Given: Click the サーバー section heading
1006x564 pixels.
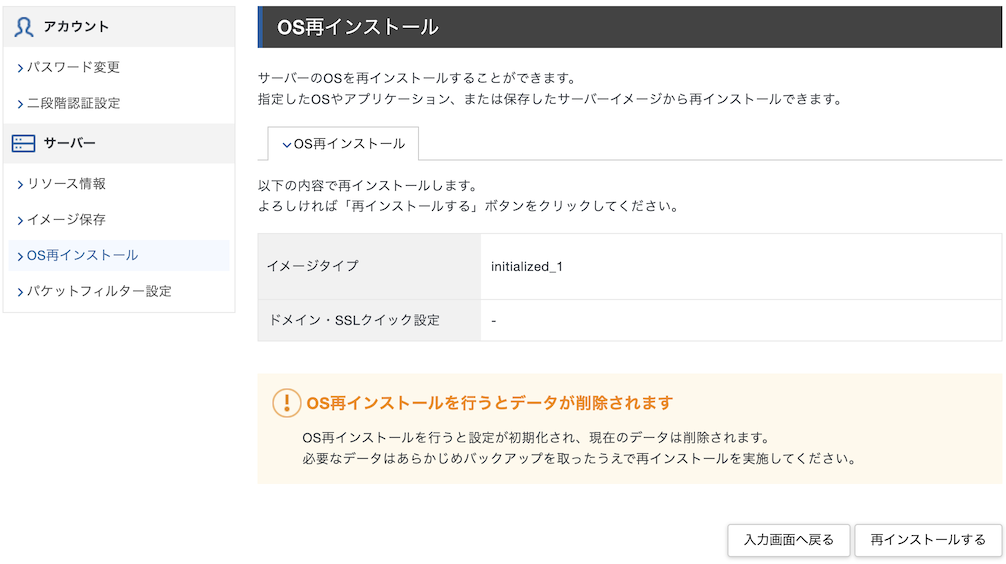Looking at the screenshot, I should [70, 144].
